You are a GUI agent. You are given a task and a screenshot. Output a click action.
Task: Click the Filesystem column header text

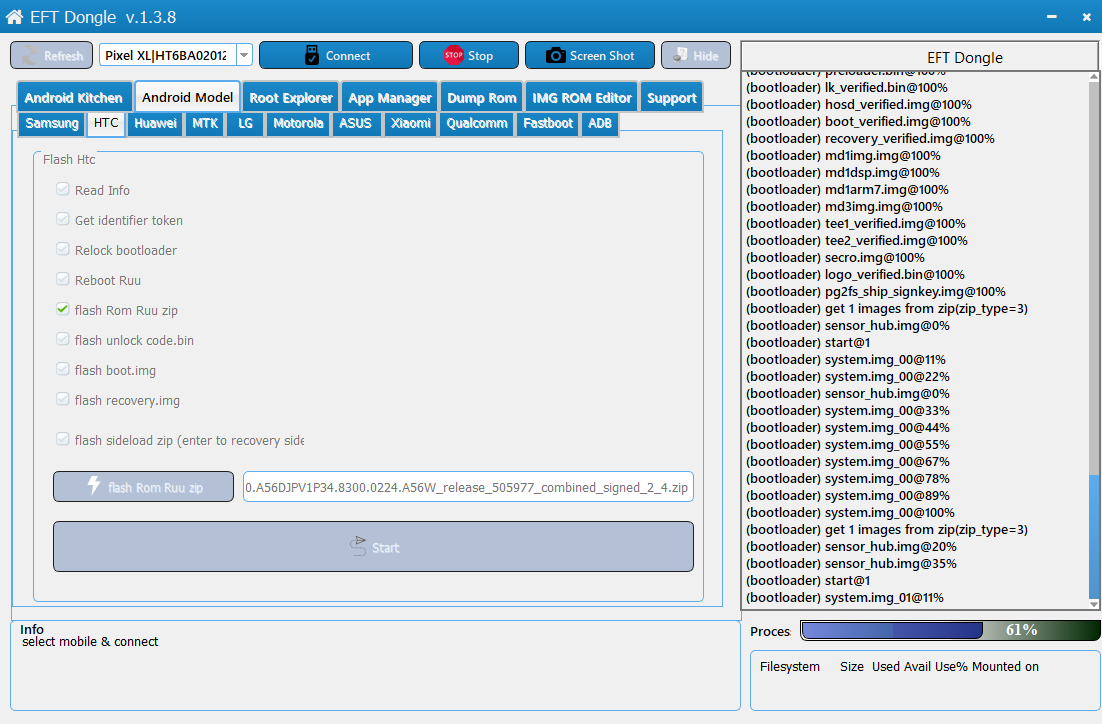[789, 666]
